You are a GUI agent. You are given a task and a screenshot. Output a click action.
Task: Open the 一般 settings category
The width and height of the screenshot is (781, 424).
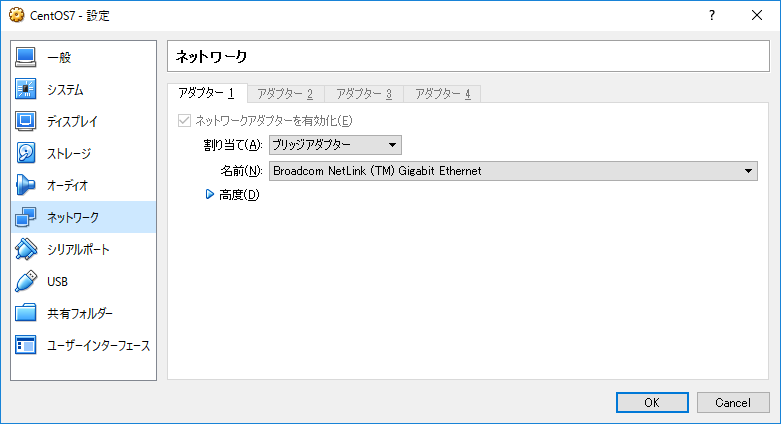[83, 57]
